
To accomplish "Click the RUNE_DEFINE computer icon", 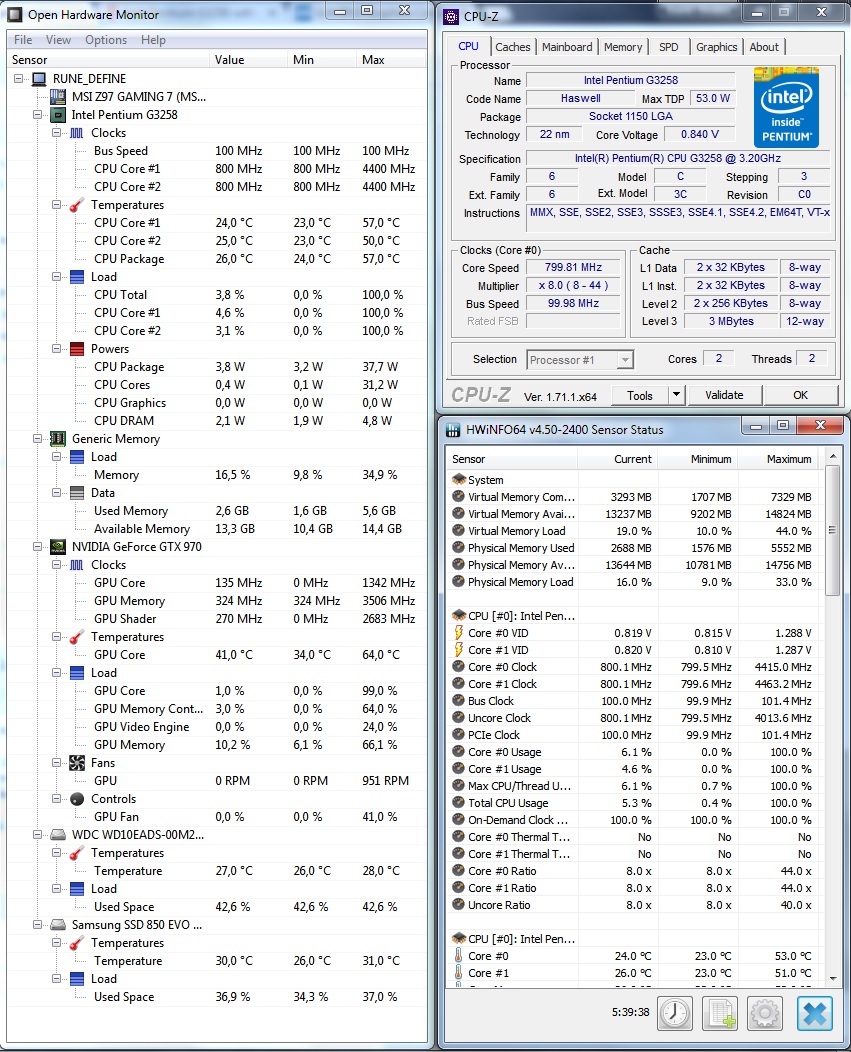I will [x=39, y=78].
